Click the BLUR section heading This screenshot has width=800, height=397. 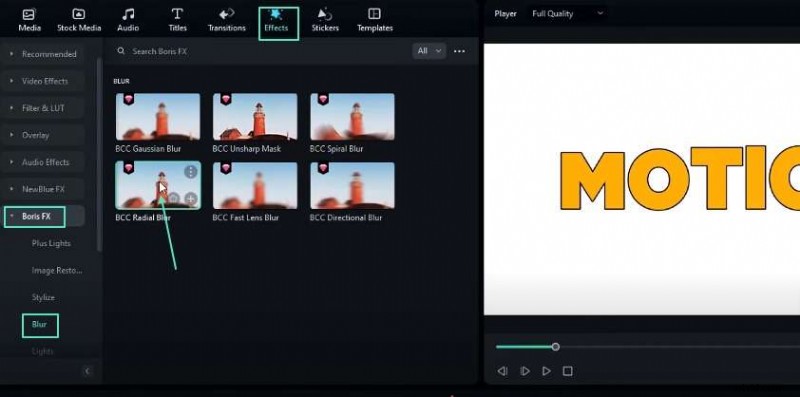click(121, 81)
